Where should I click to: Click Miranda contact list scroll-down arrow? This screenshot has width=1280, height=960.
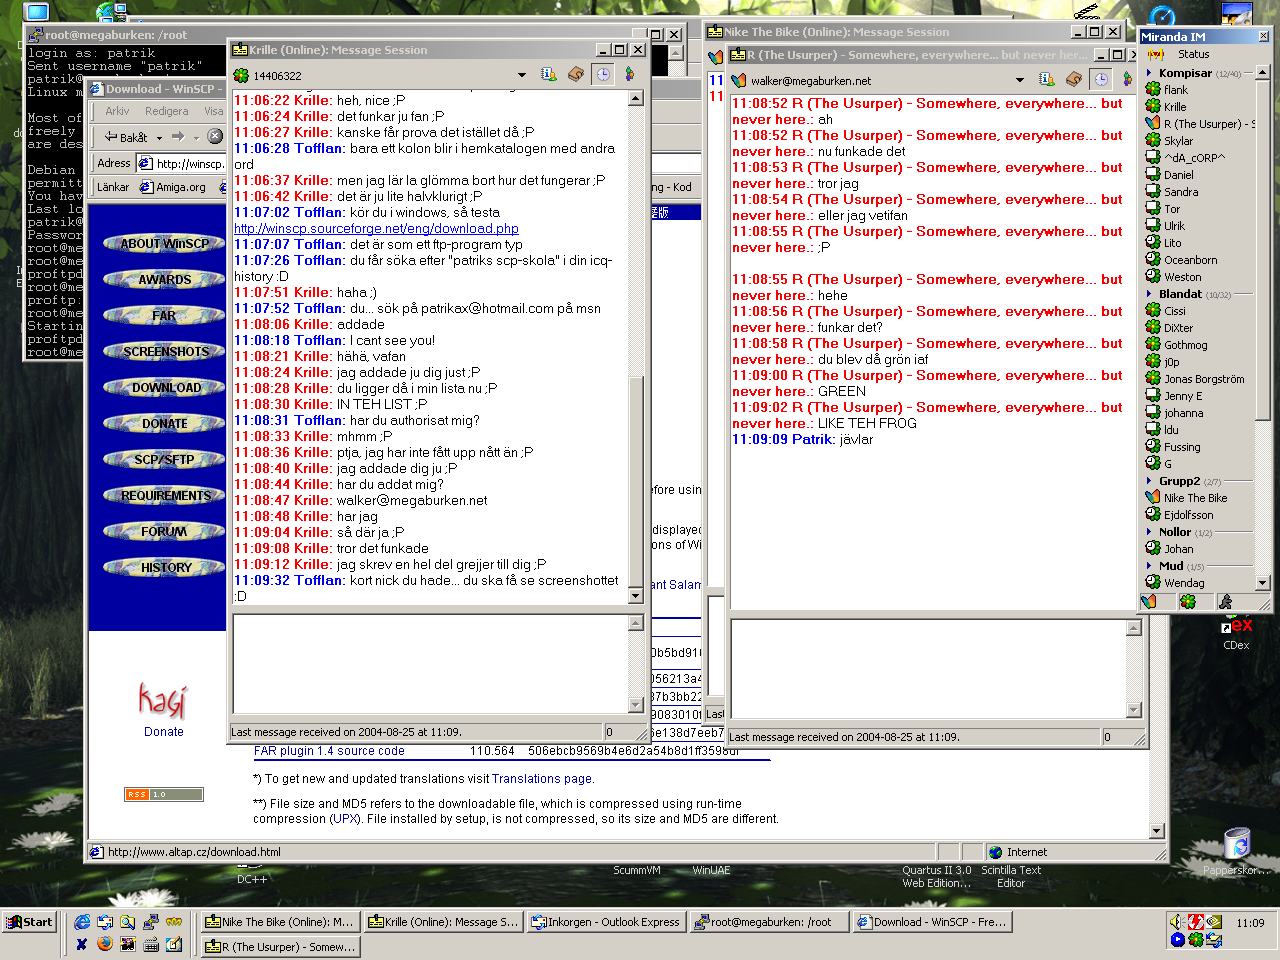coord(1262,582)
